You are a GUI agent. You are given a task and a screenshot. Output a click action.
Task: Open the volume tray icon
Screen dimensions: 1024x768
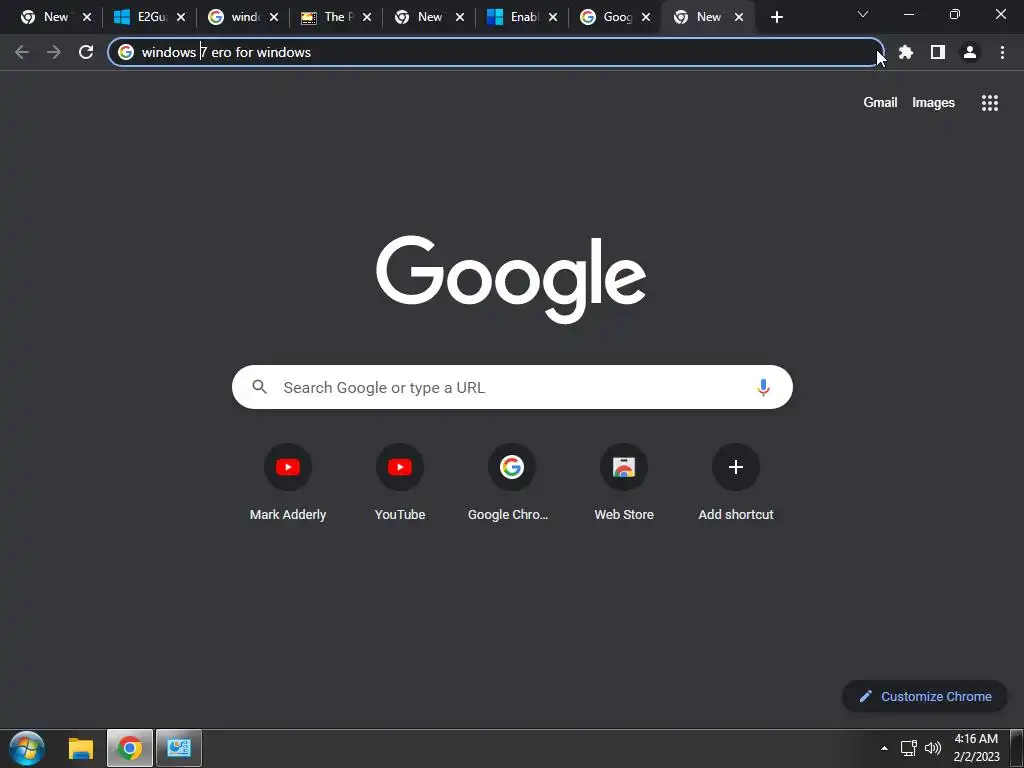pos(933,748)
